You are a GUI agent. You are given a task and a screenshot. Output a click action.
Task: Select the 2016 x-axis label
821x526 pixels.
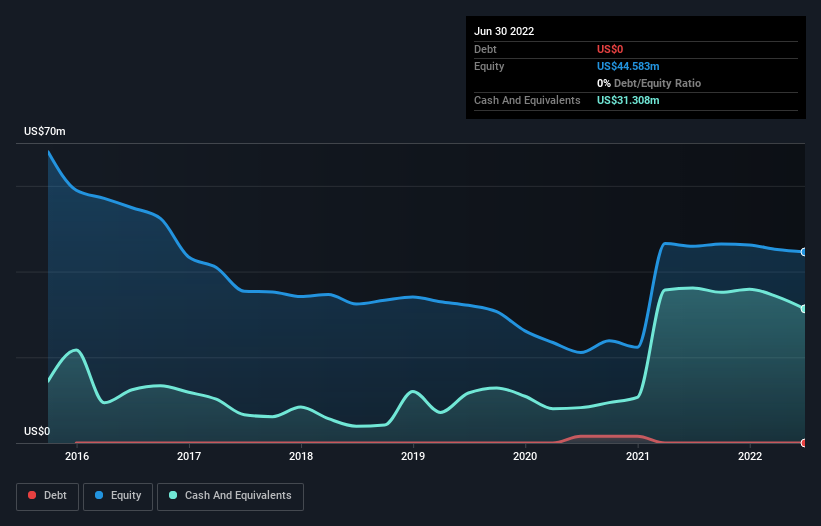[77, 456]
